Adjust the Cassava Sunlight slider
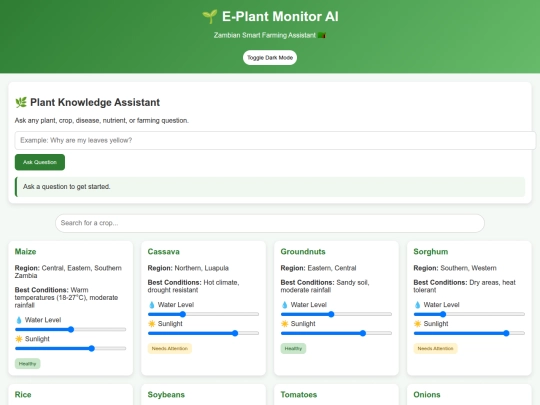The image size is (540, 405). click(203, 333)
